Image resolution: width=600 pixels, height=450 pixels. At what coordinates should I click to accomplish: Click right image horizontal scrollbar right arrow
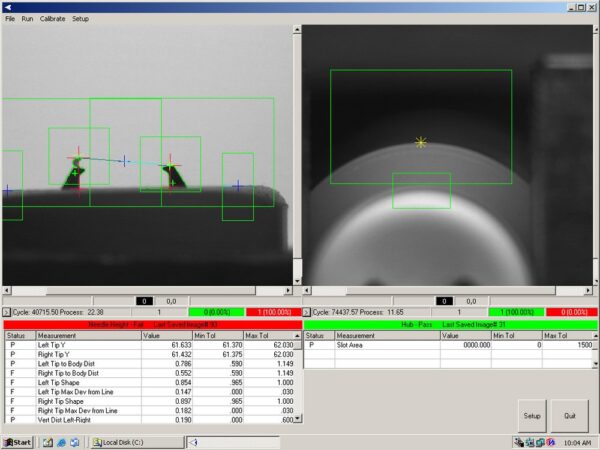click(x=589, y=290)
